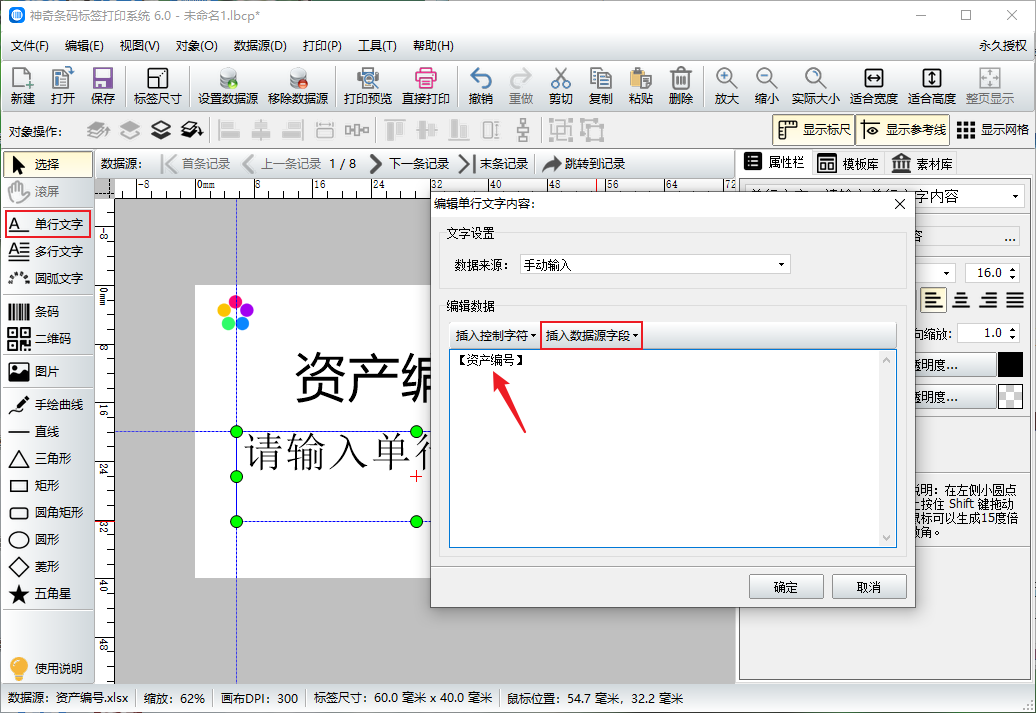Choose the 菱形 diamond tool
This screenshot has width=1036, height=713.
[x=48, y=567]
